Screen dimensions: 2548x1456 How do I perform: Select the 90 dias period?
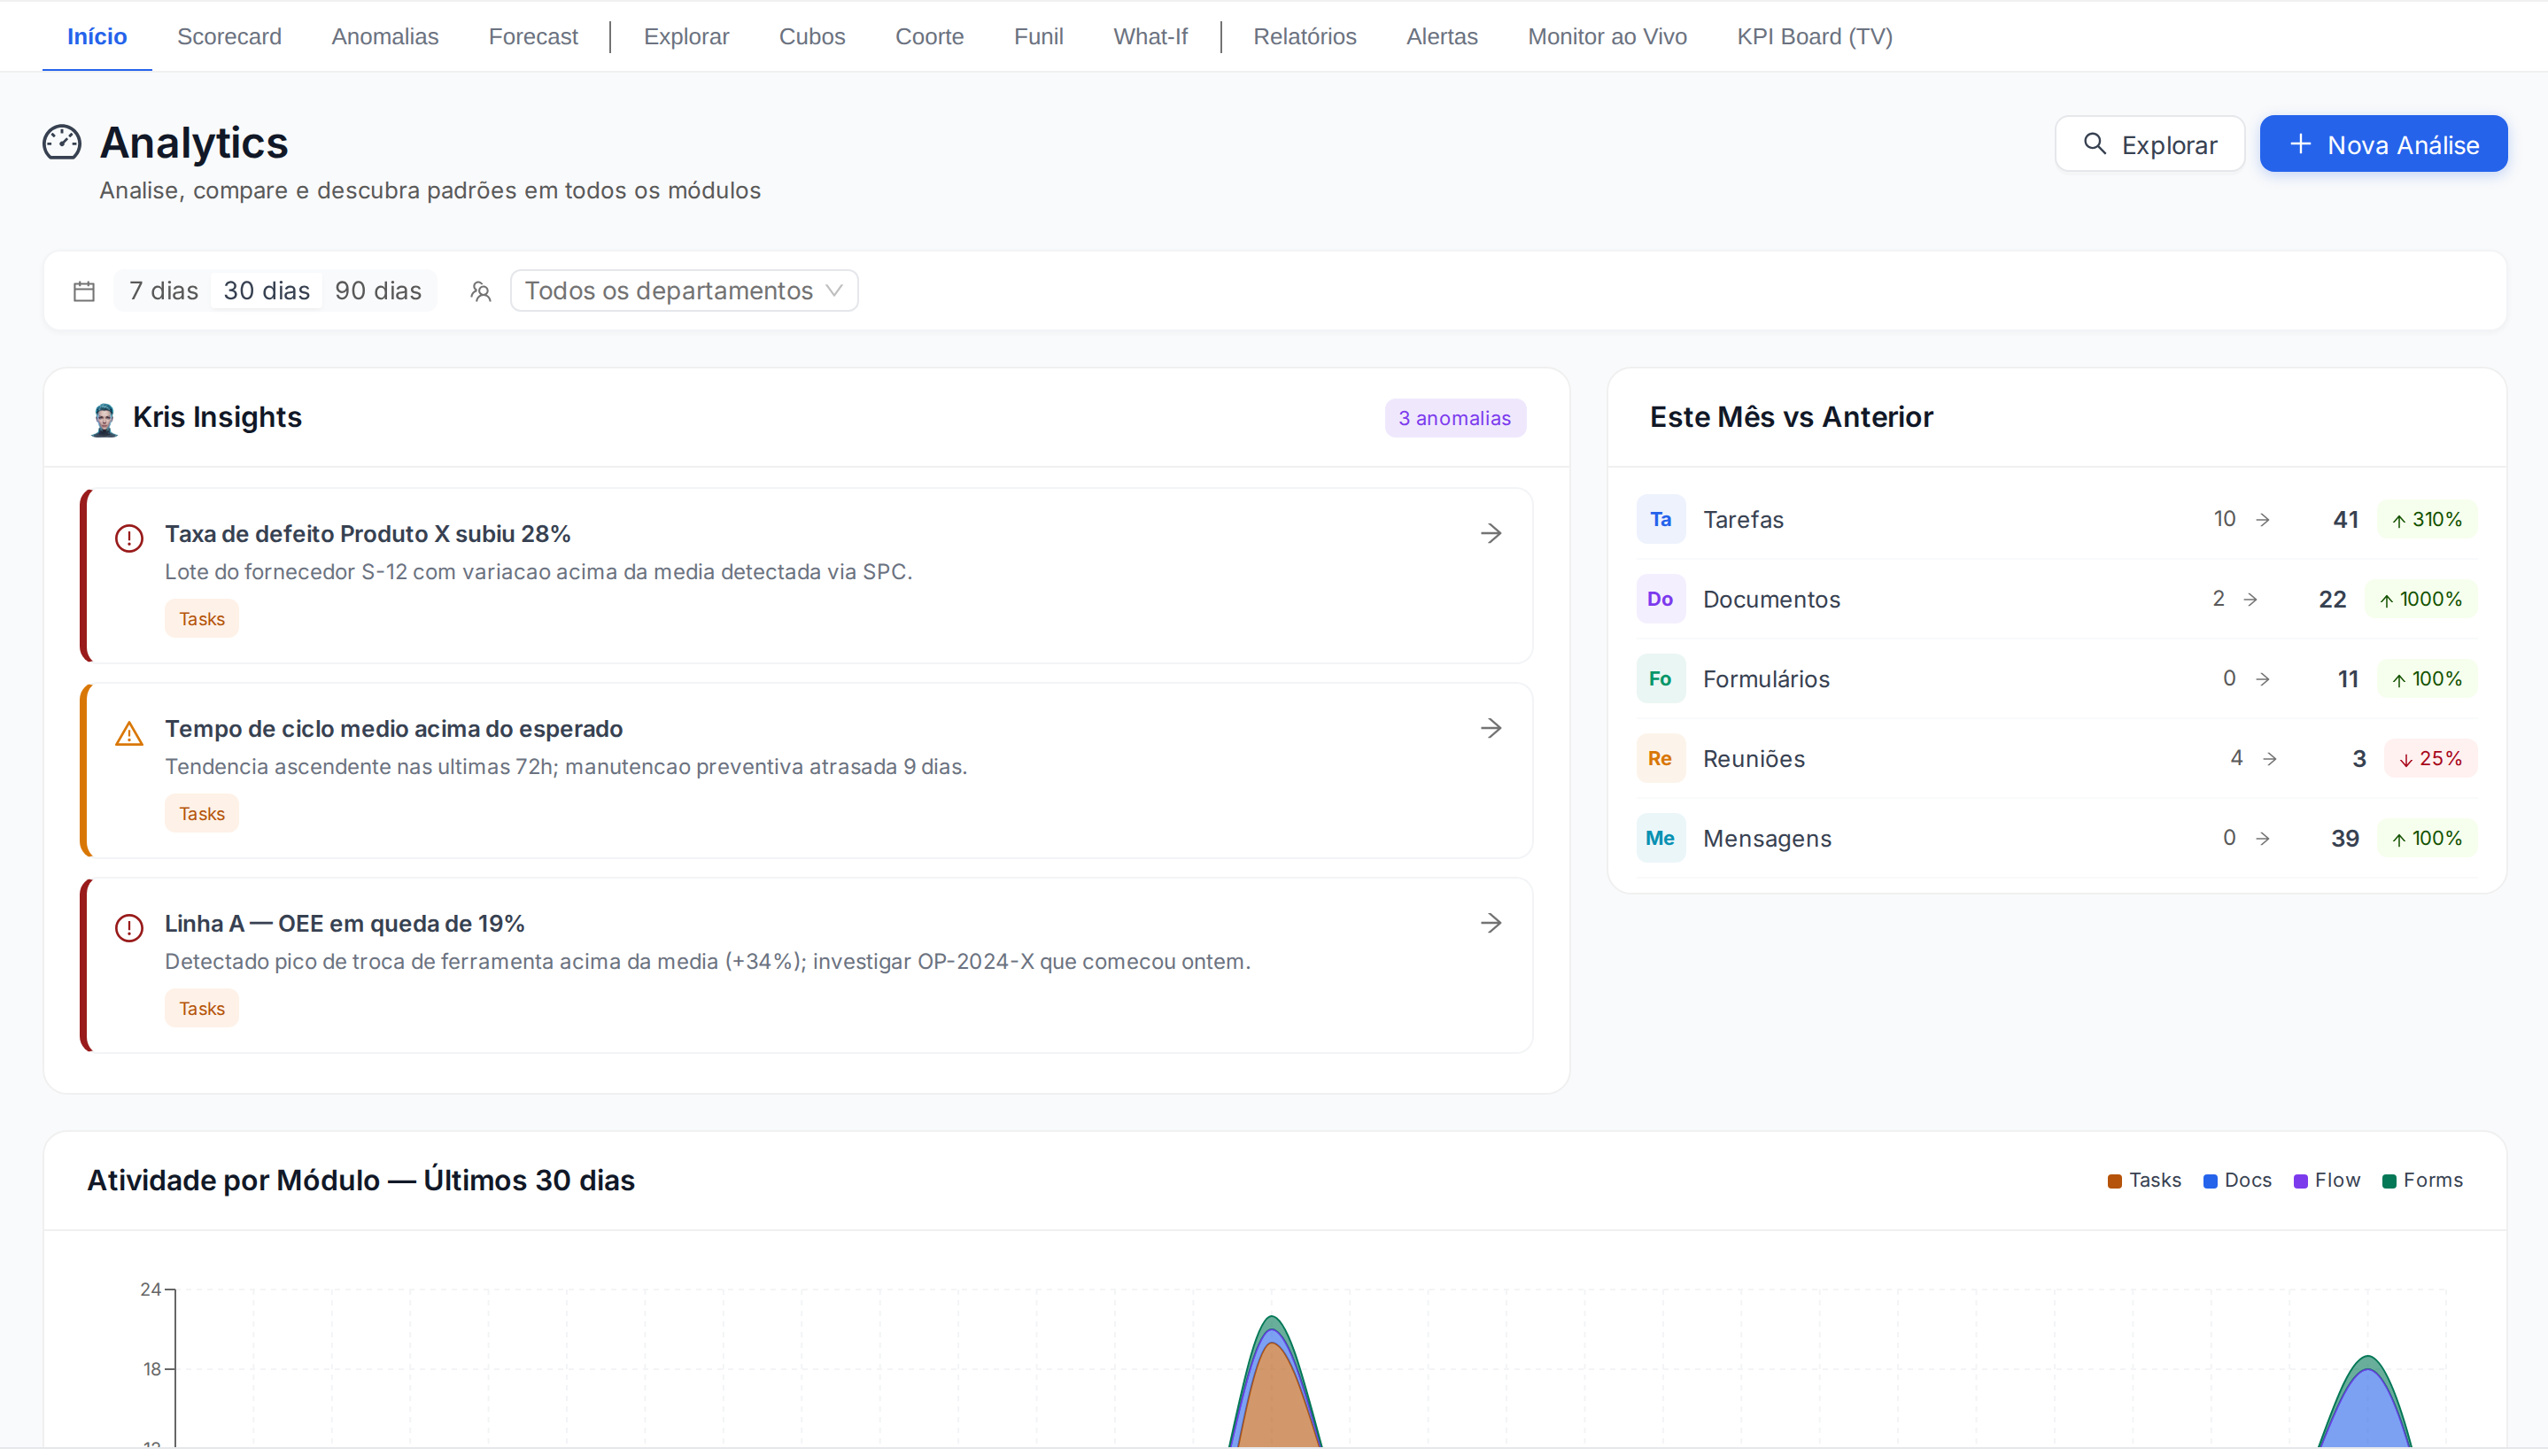(x=378, y=291)
